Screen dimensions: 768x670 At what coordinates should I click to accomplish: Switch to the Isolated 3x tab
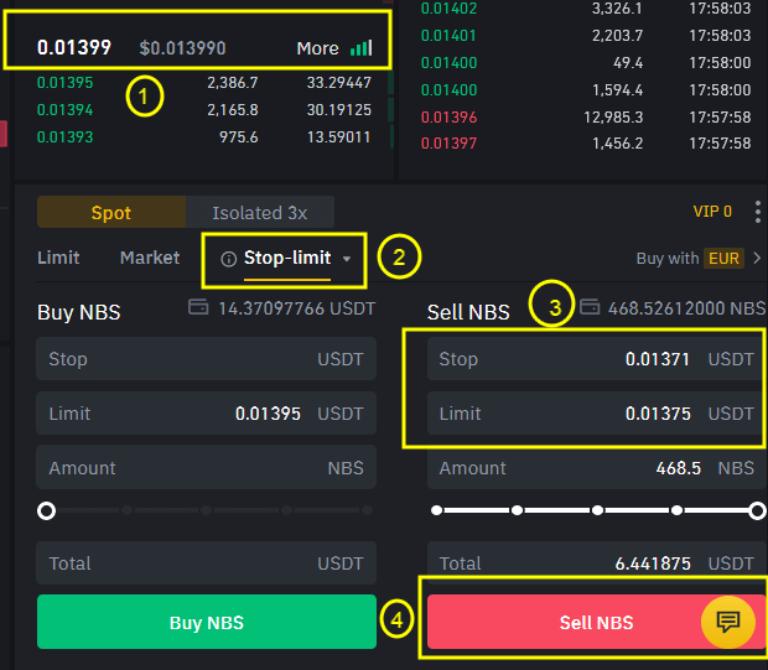tap(260, 213)
